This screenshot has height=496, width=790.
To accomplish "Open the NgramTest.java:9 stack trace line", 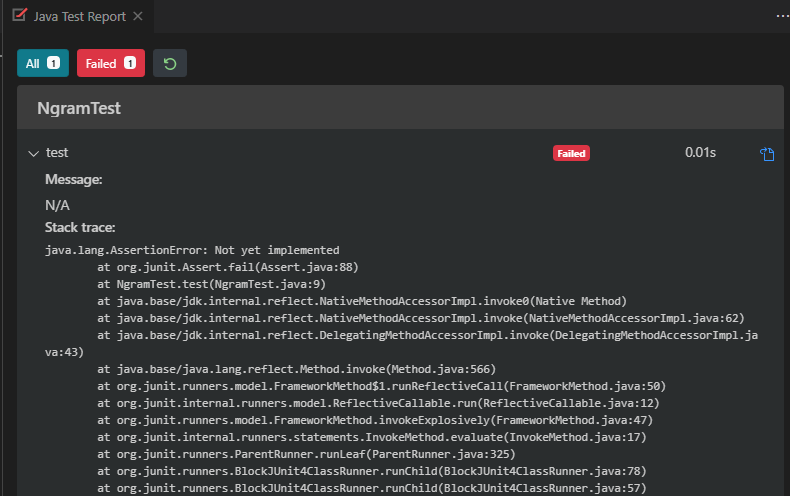I will (211, 284).
